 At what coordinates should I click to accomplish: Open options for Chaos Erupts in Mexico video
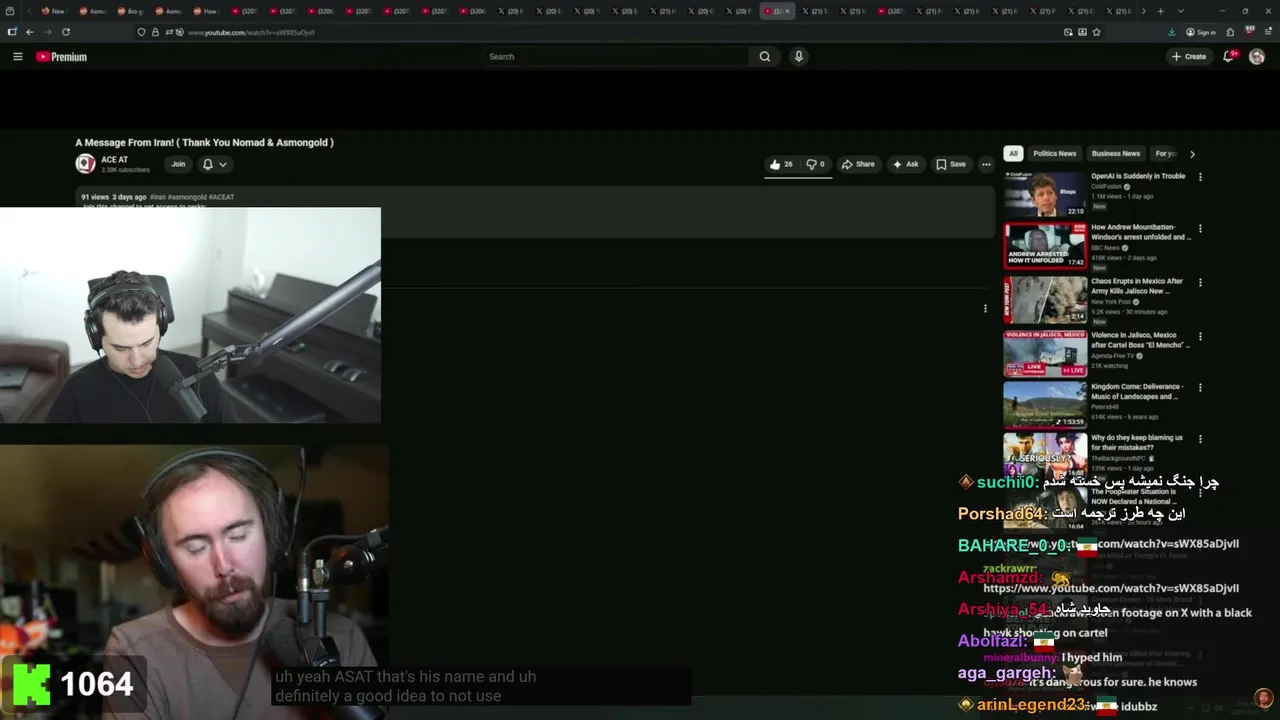1200,282
